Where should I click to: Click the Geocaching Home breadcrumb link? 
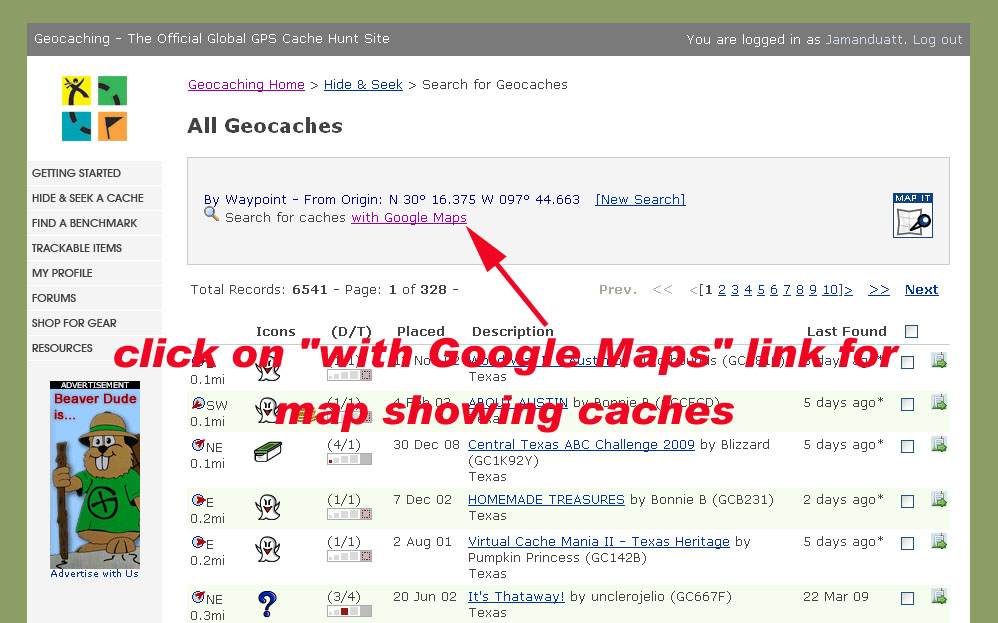(x=246, y=85)
